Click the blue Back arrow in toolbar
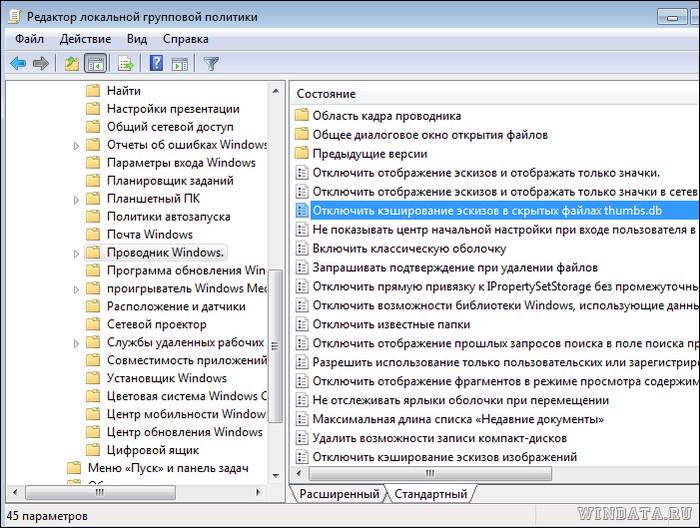The height and width of the screenshot is (528, 700). (x=17, y=64)
